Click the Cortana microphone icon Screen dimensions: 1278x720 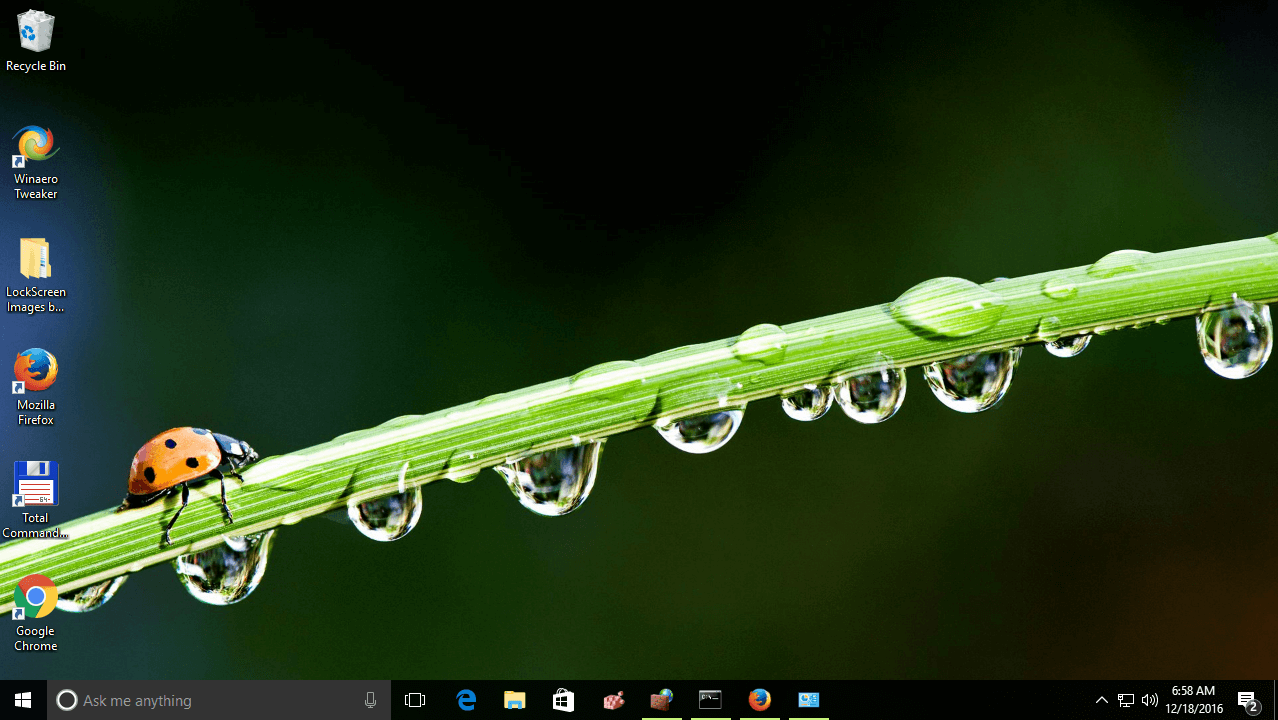pos(370,700)
